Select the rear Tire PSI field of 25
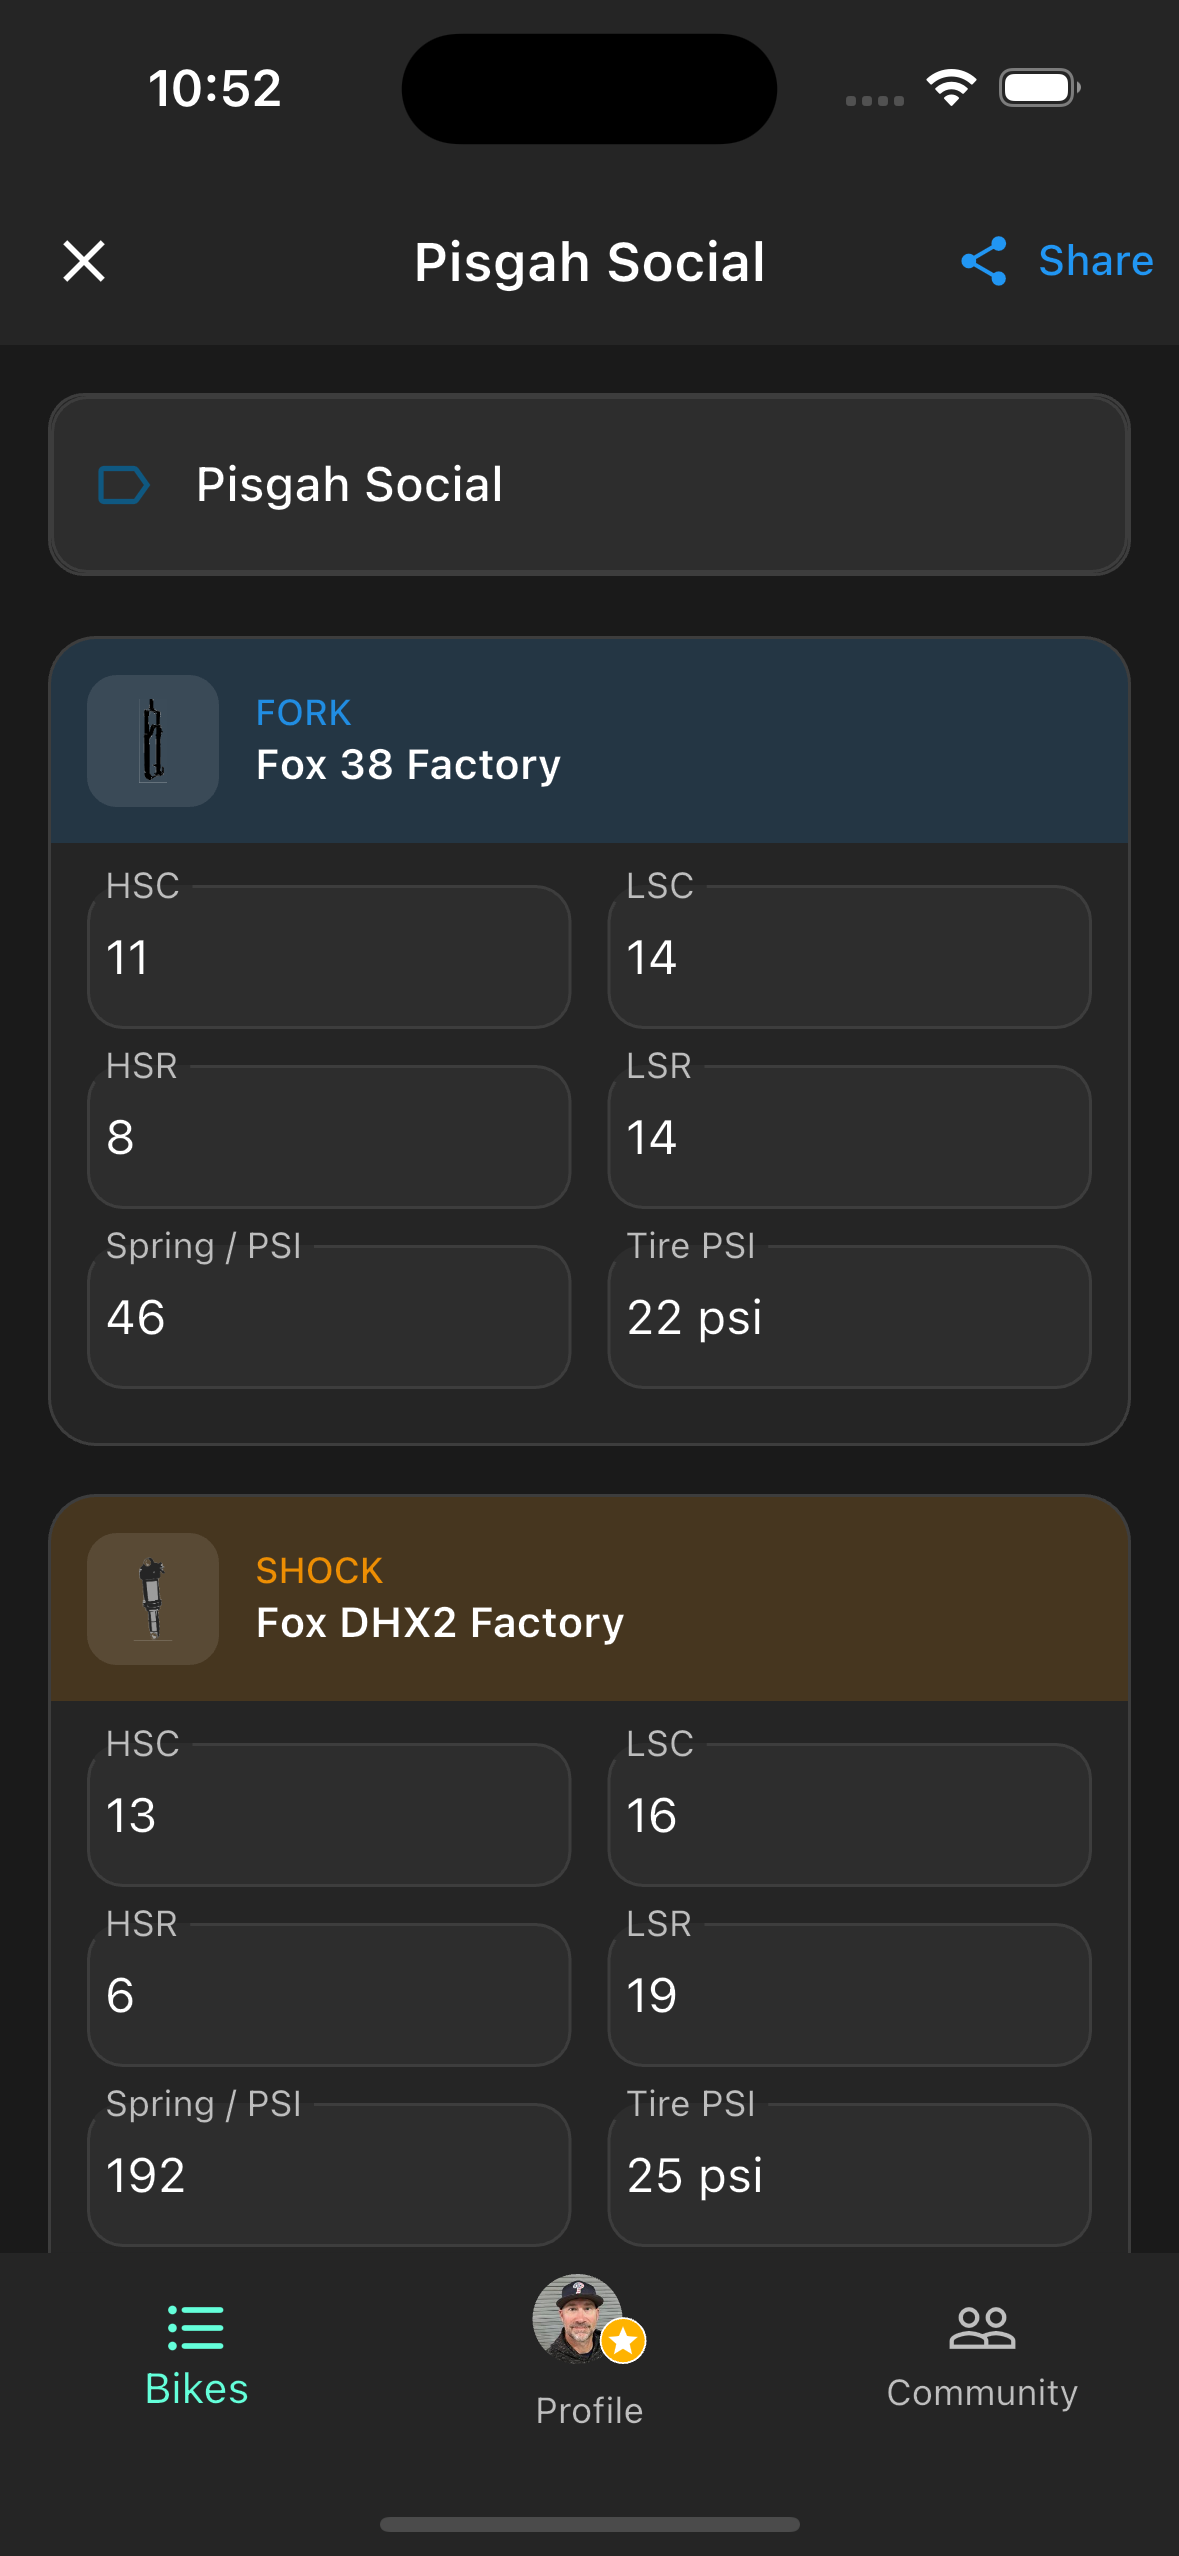This screenshot has height=2556, width=1179. tap(848, 2175)
